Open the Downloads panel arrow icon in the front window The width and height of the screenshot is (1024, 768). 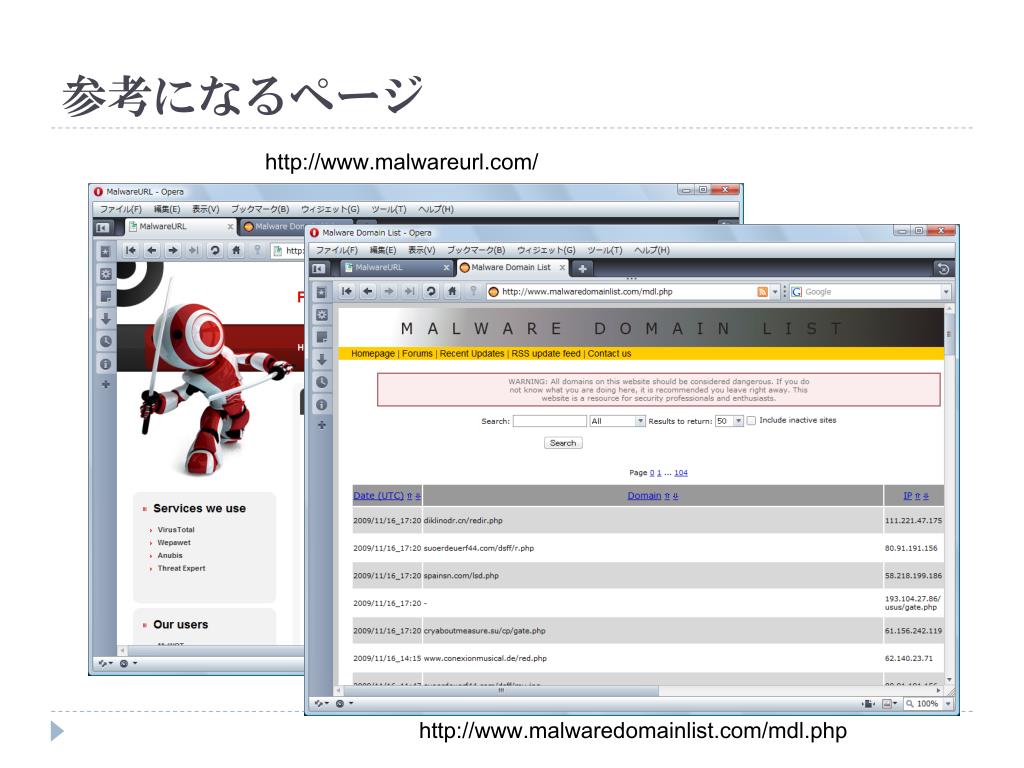click(x=321, y=359)
